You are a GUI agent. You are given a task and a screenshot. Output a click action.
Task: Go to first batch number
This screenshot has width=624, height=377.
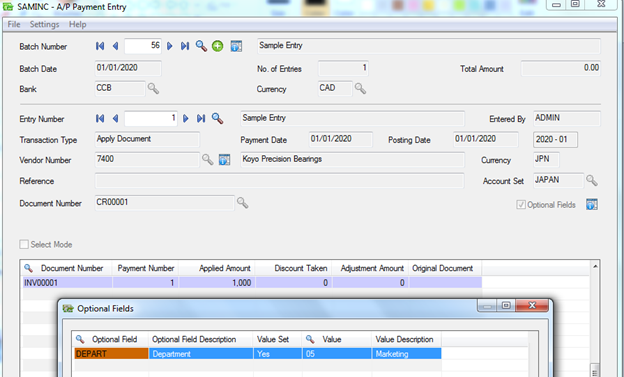point(100,46)
